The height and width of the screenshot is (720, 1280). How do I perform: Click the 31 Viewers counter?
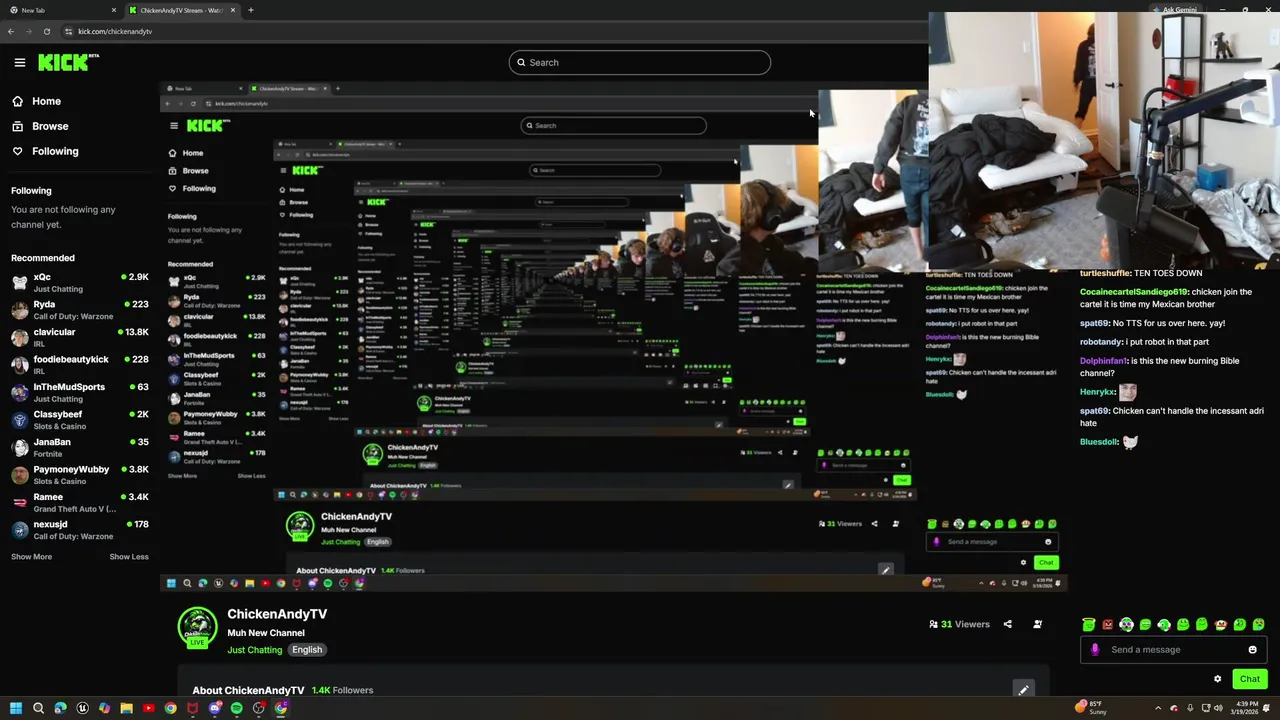click(x=959, y=624)
